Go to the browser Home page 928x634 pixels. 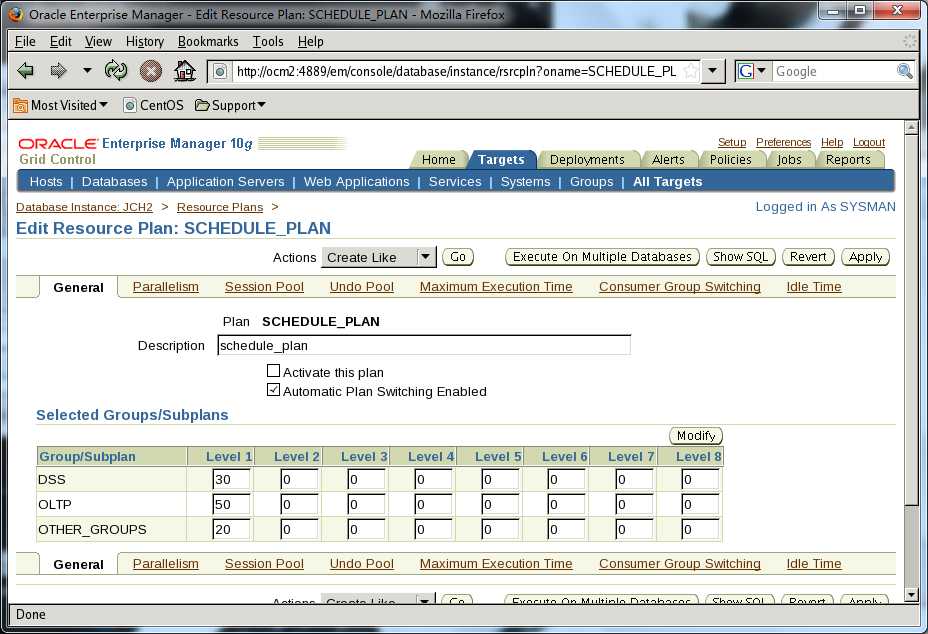185,71
